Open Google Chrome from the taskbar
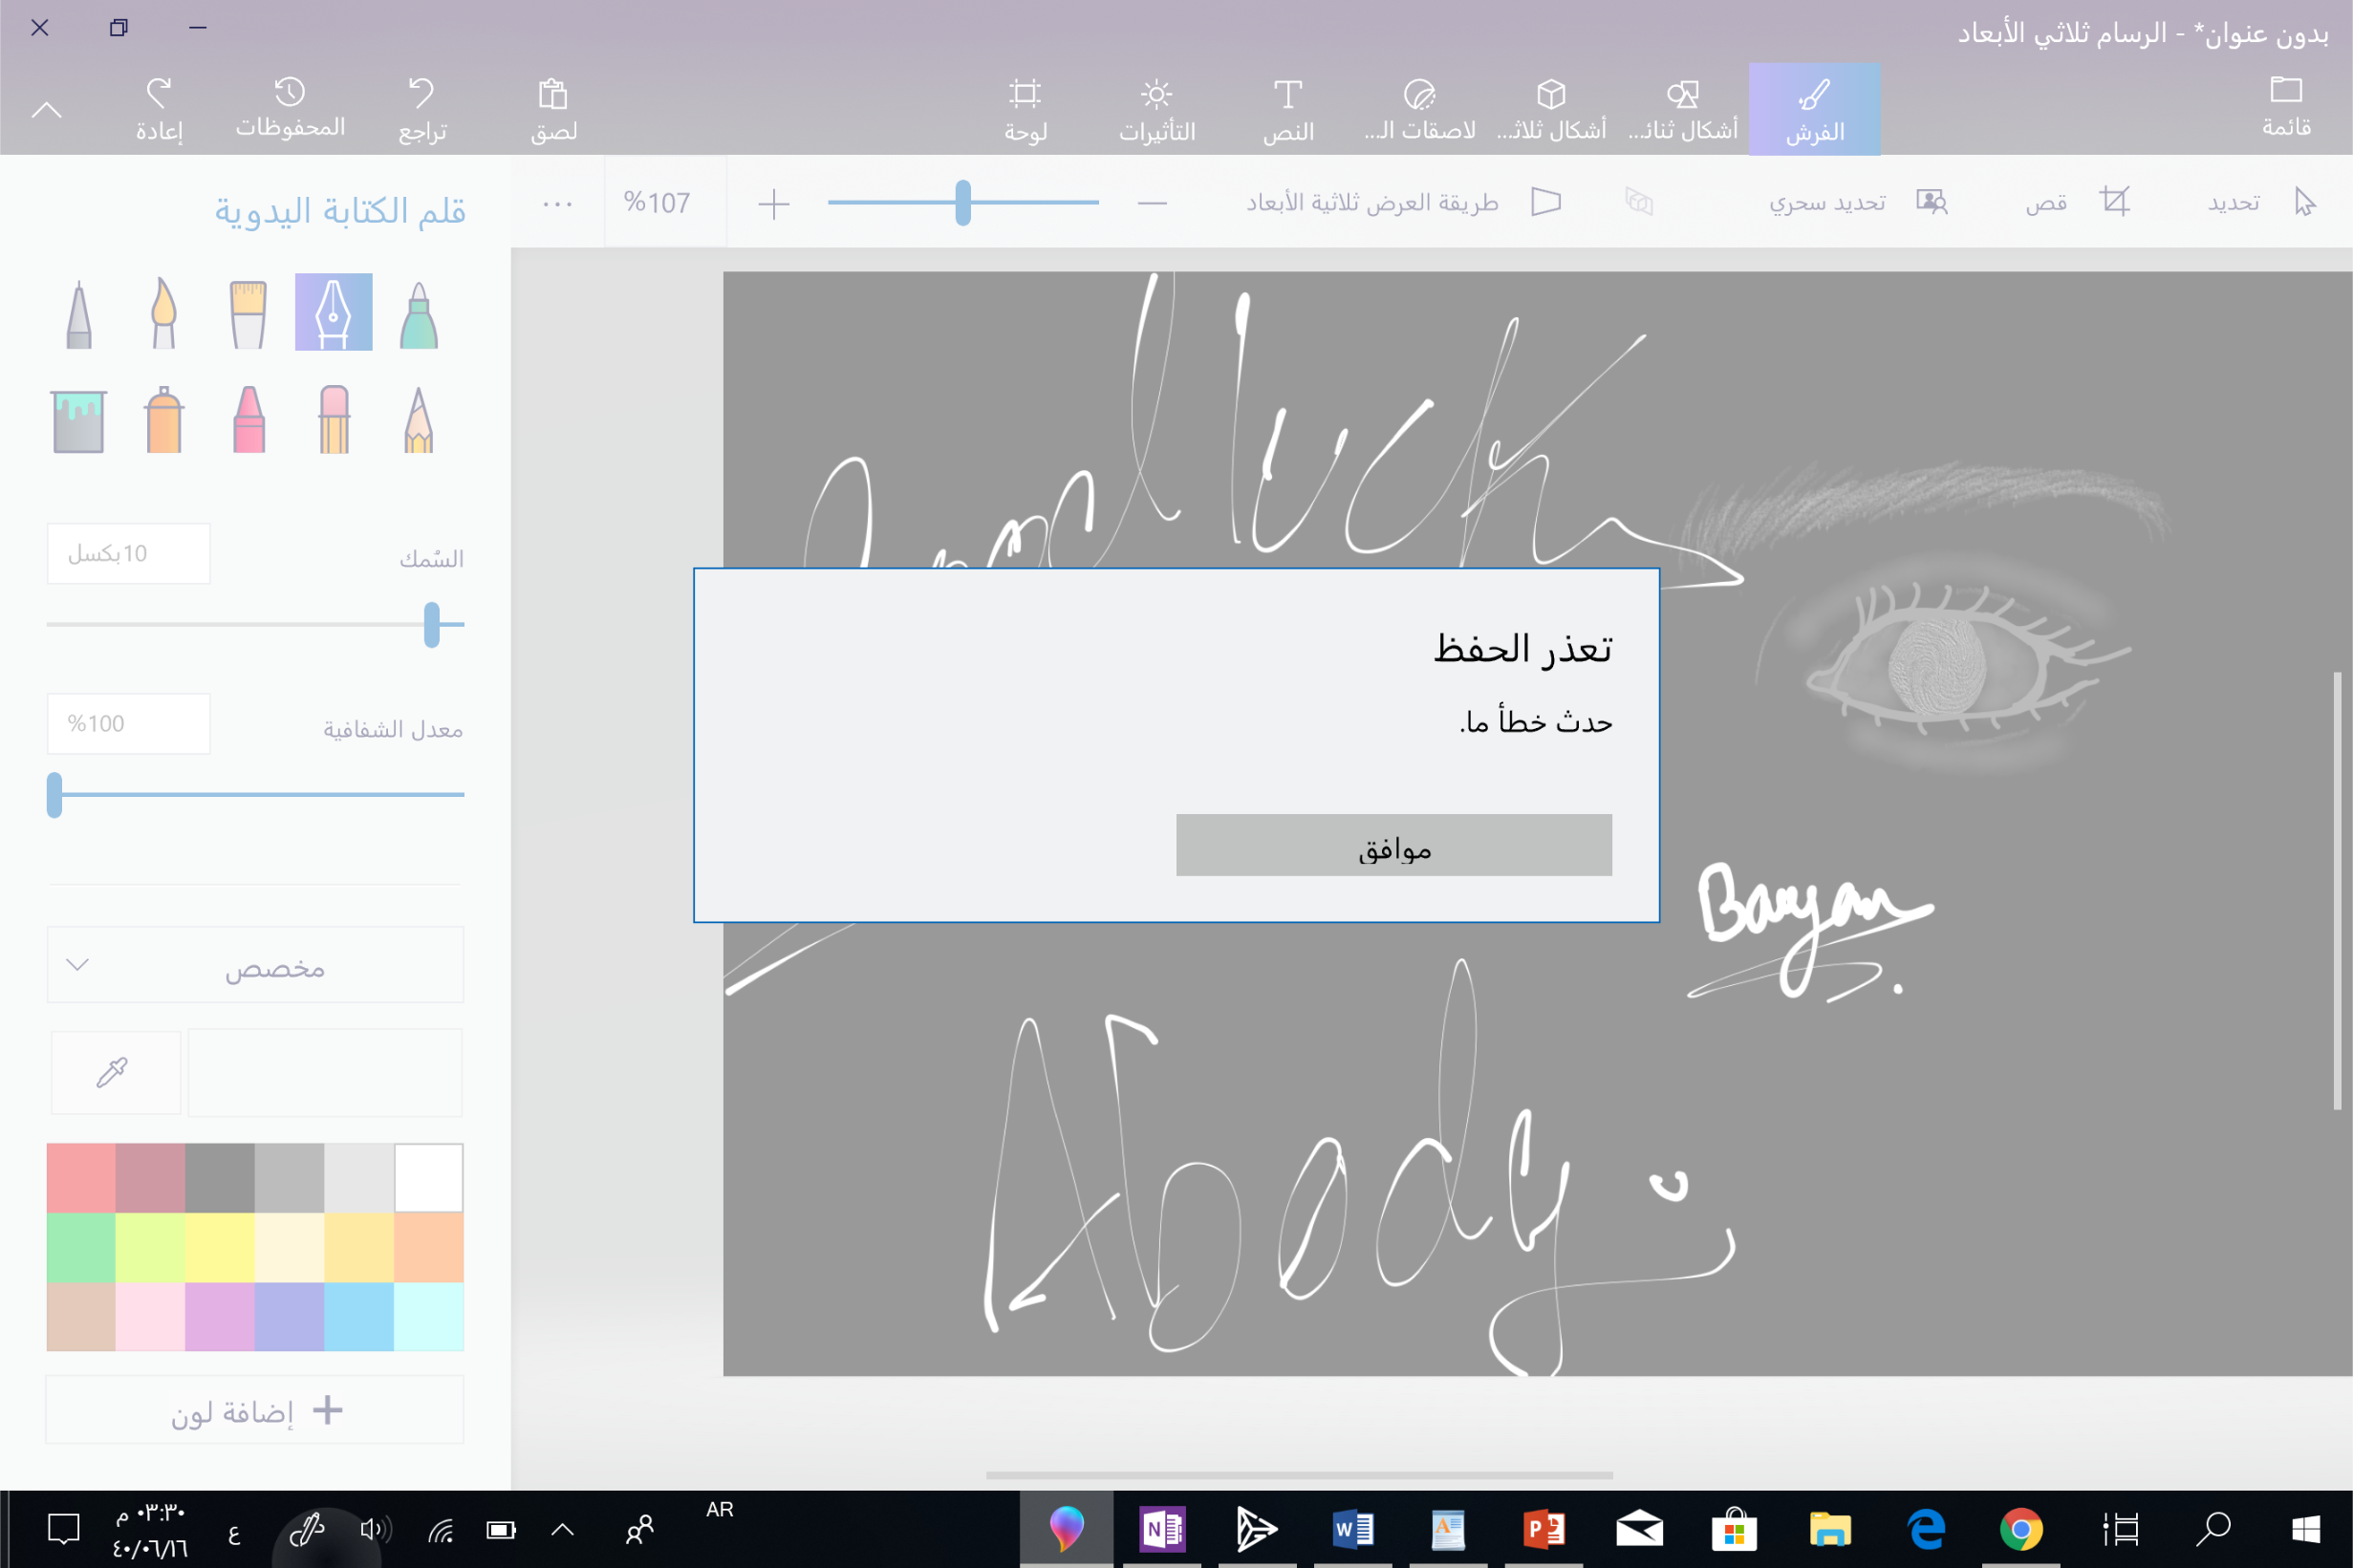Screen dimensions: 2353x1568 click(x=2021, y=1529)
